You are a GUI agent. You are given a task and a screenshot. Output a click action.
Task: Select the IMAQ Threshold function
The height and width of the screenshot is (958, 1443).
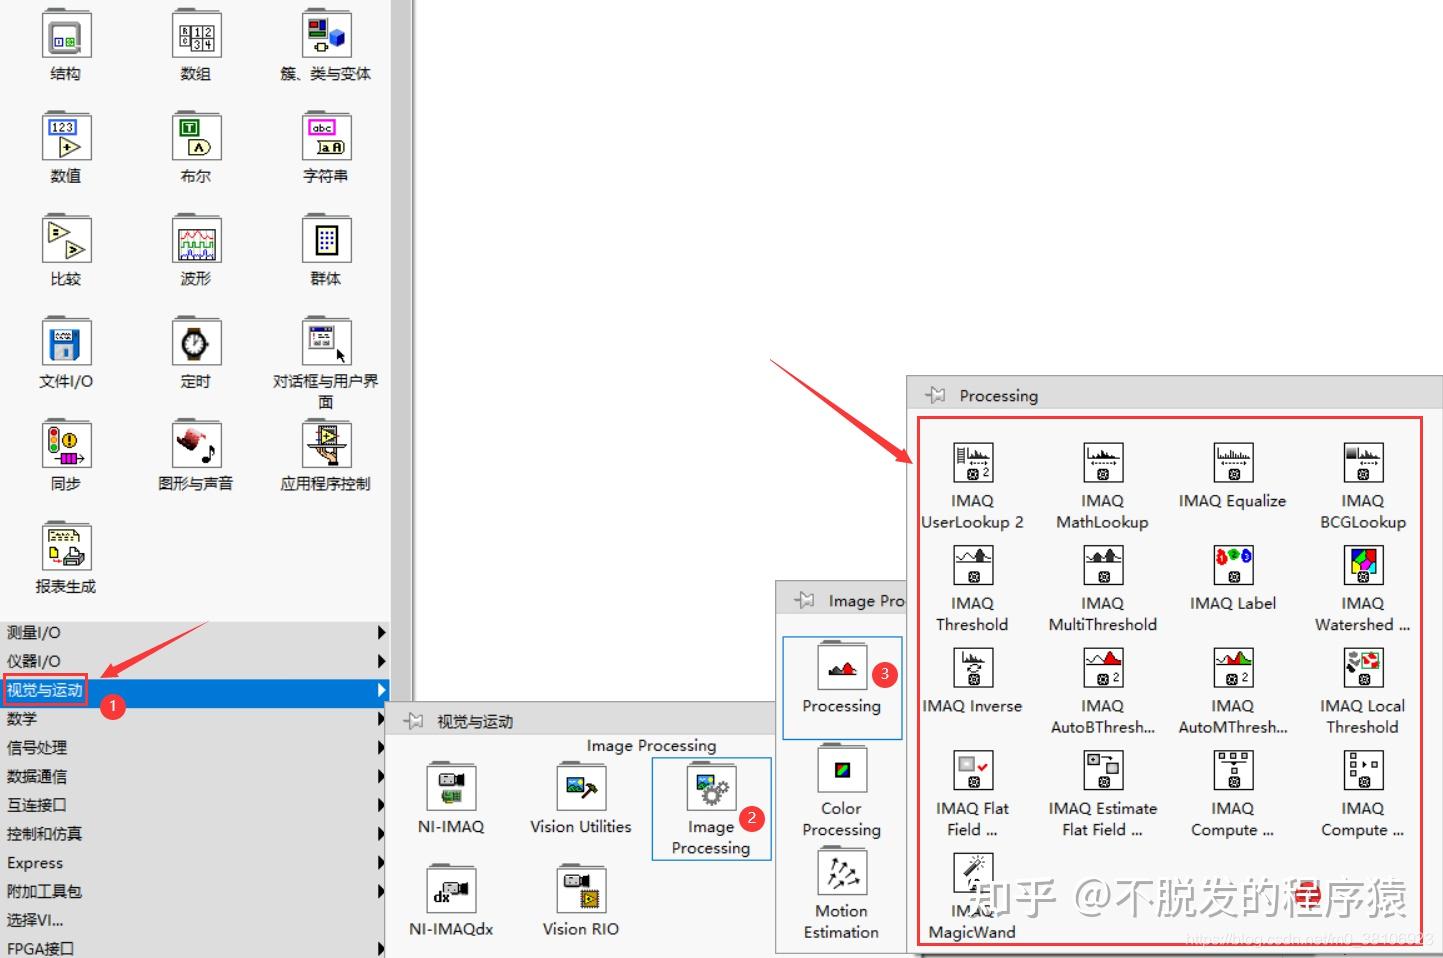pyautogui.click(x=971, y=565)
